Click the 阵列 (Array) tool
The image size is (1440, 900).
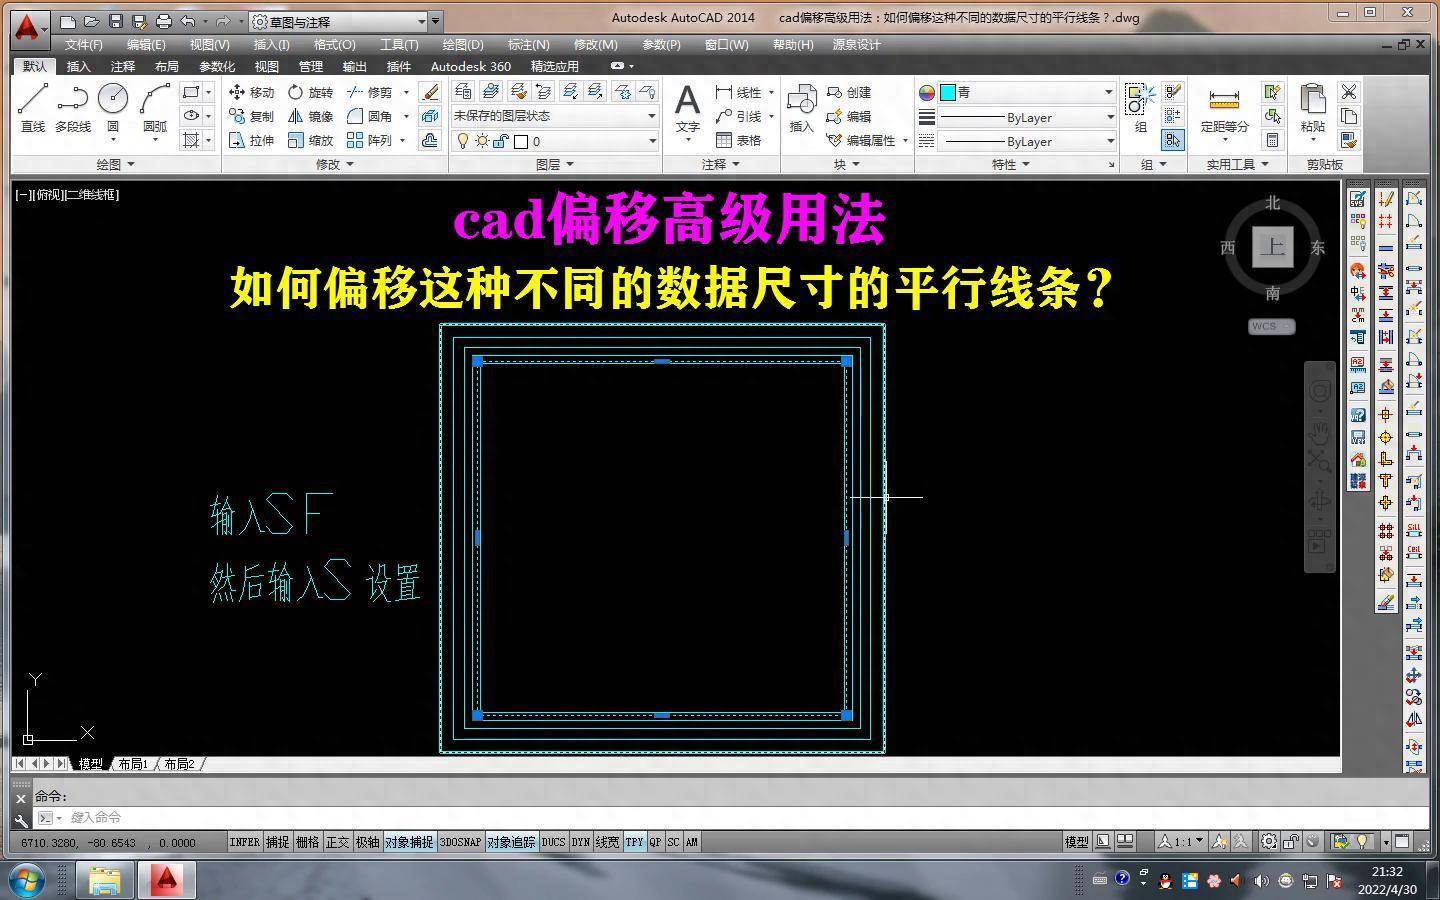[369, 141]
